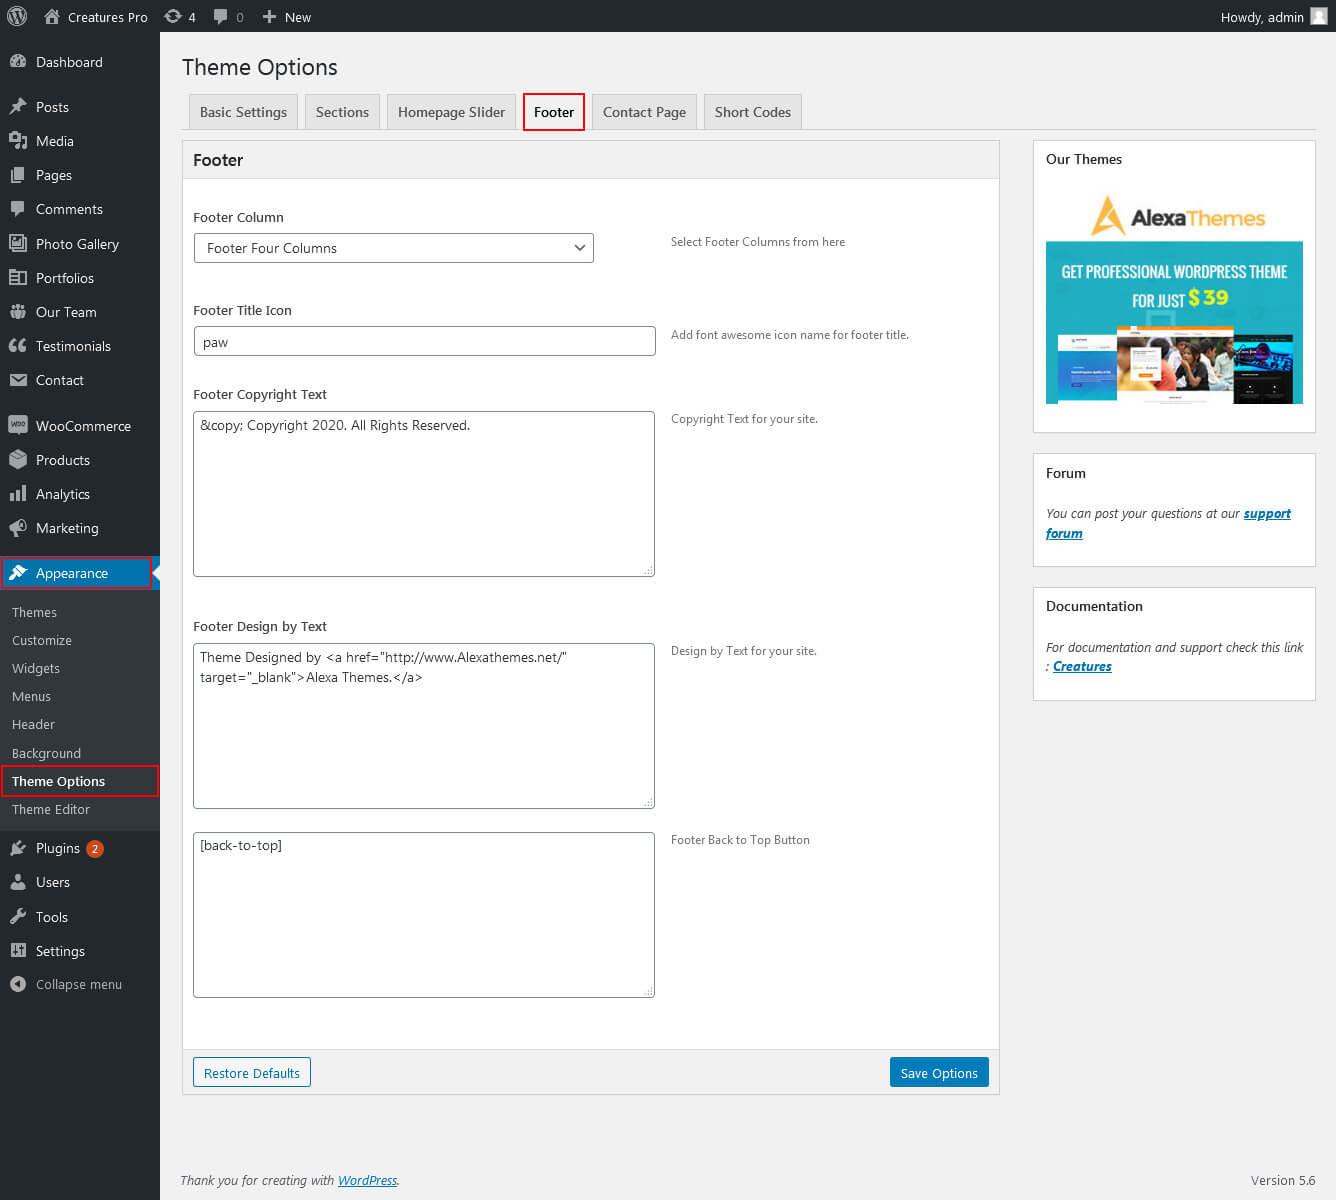This screenshot has height=1200, width=1336.
Task: Open the Homepage Slider tab
Action: click(x=451, y=112)
